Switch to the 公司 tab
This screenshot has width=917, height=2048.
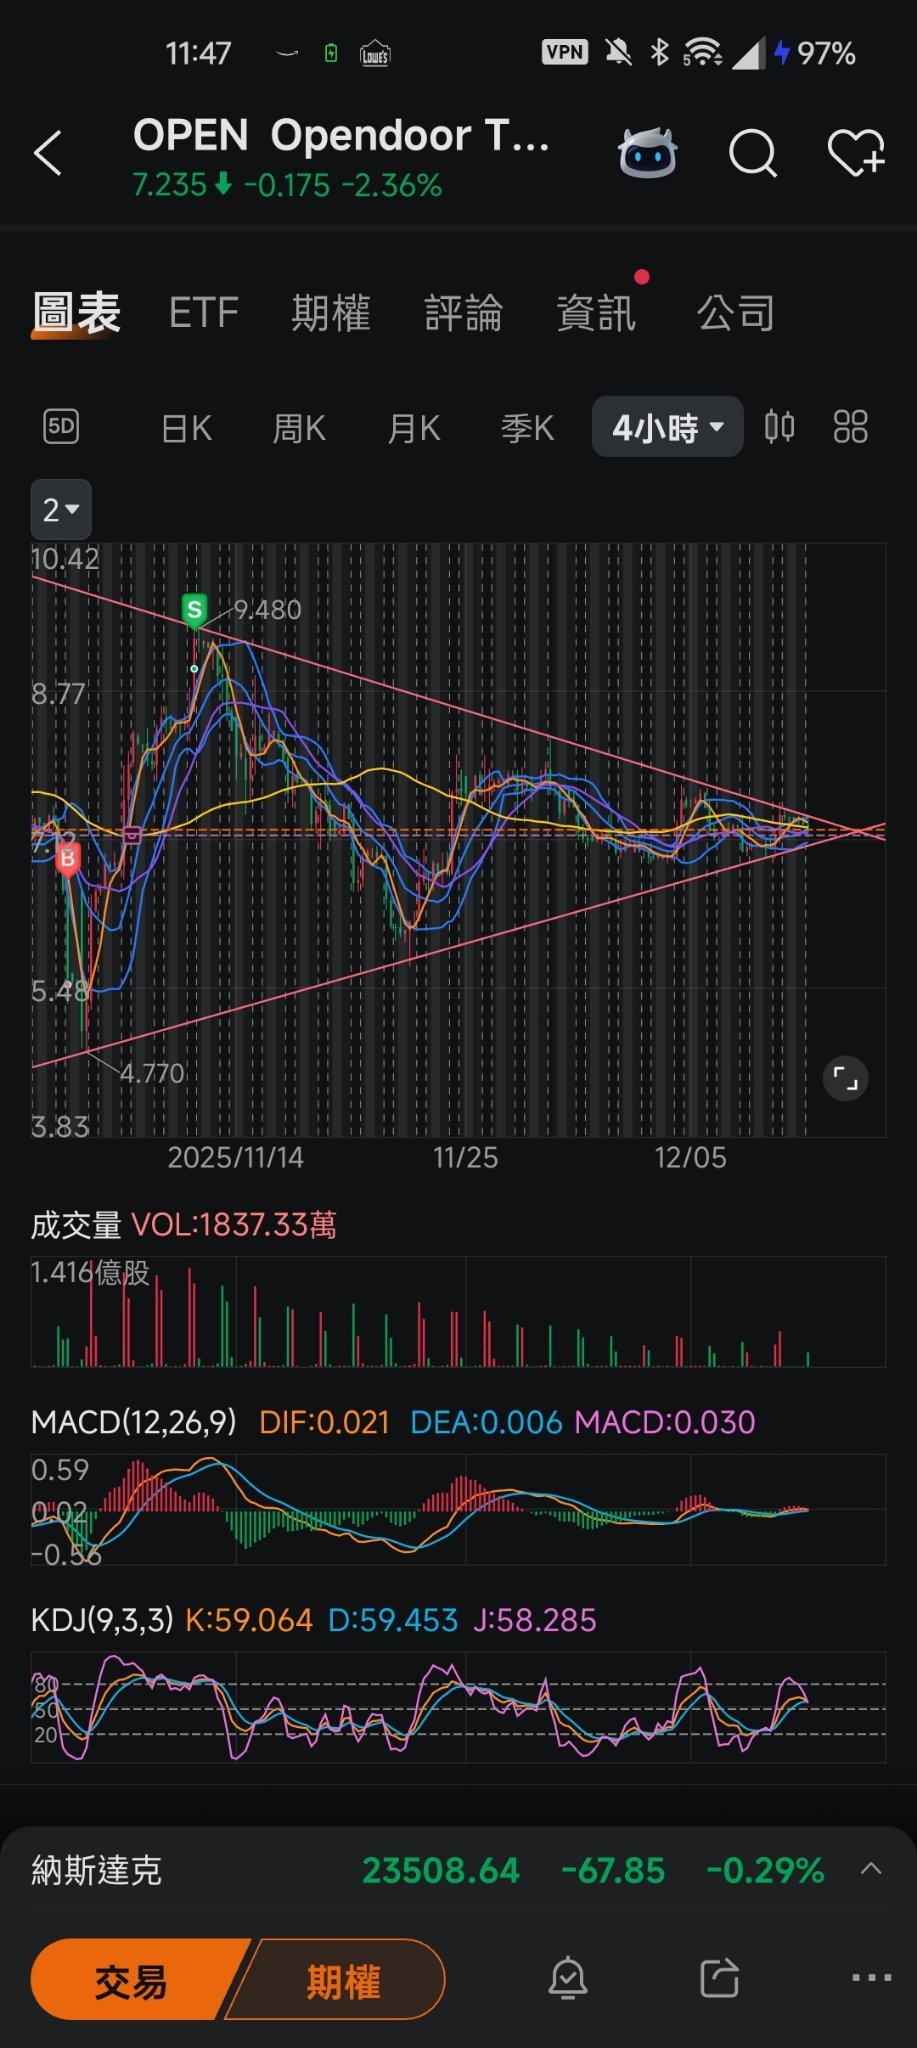pos(736,313)
